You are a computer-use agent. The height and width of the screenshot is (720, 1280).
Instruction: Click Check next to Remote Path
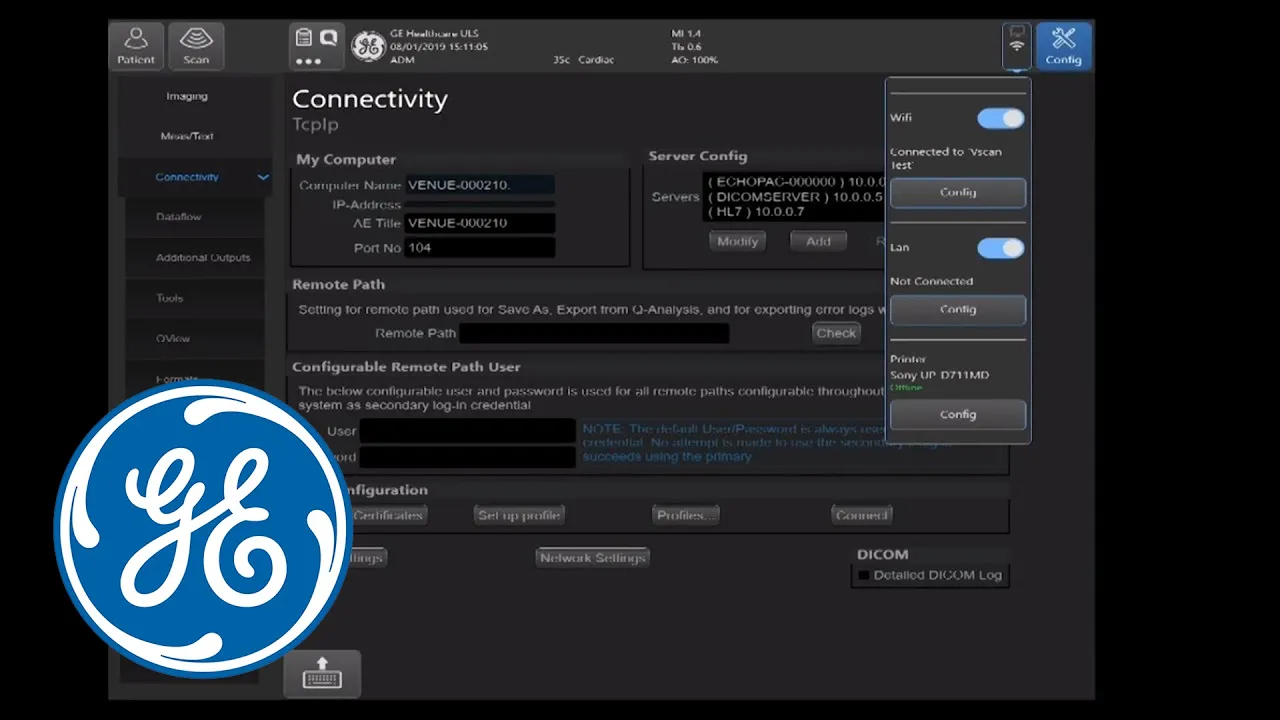(836, 333)
